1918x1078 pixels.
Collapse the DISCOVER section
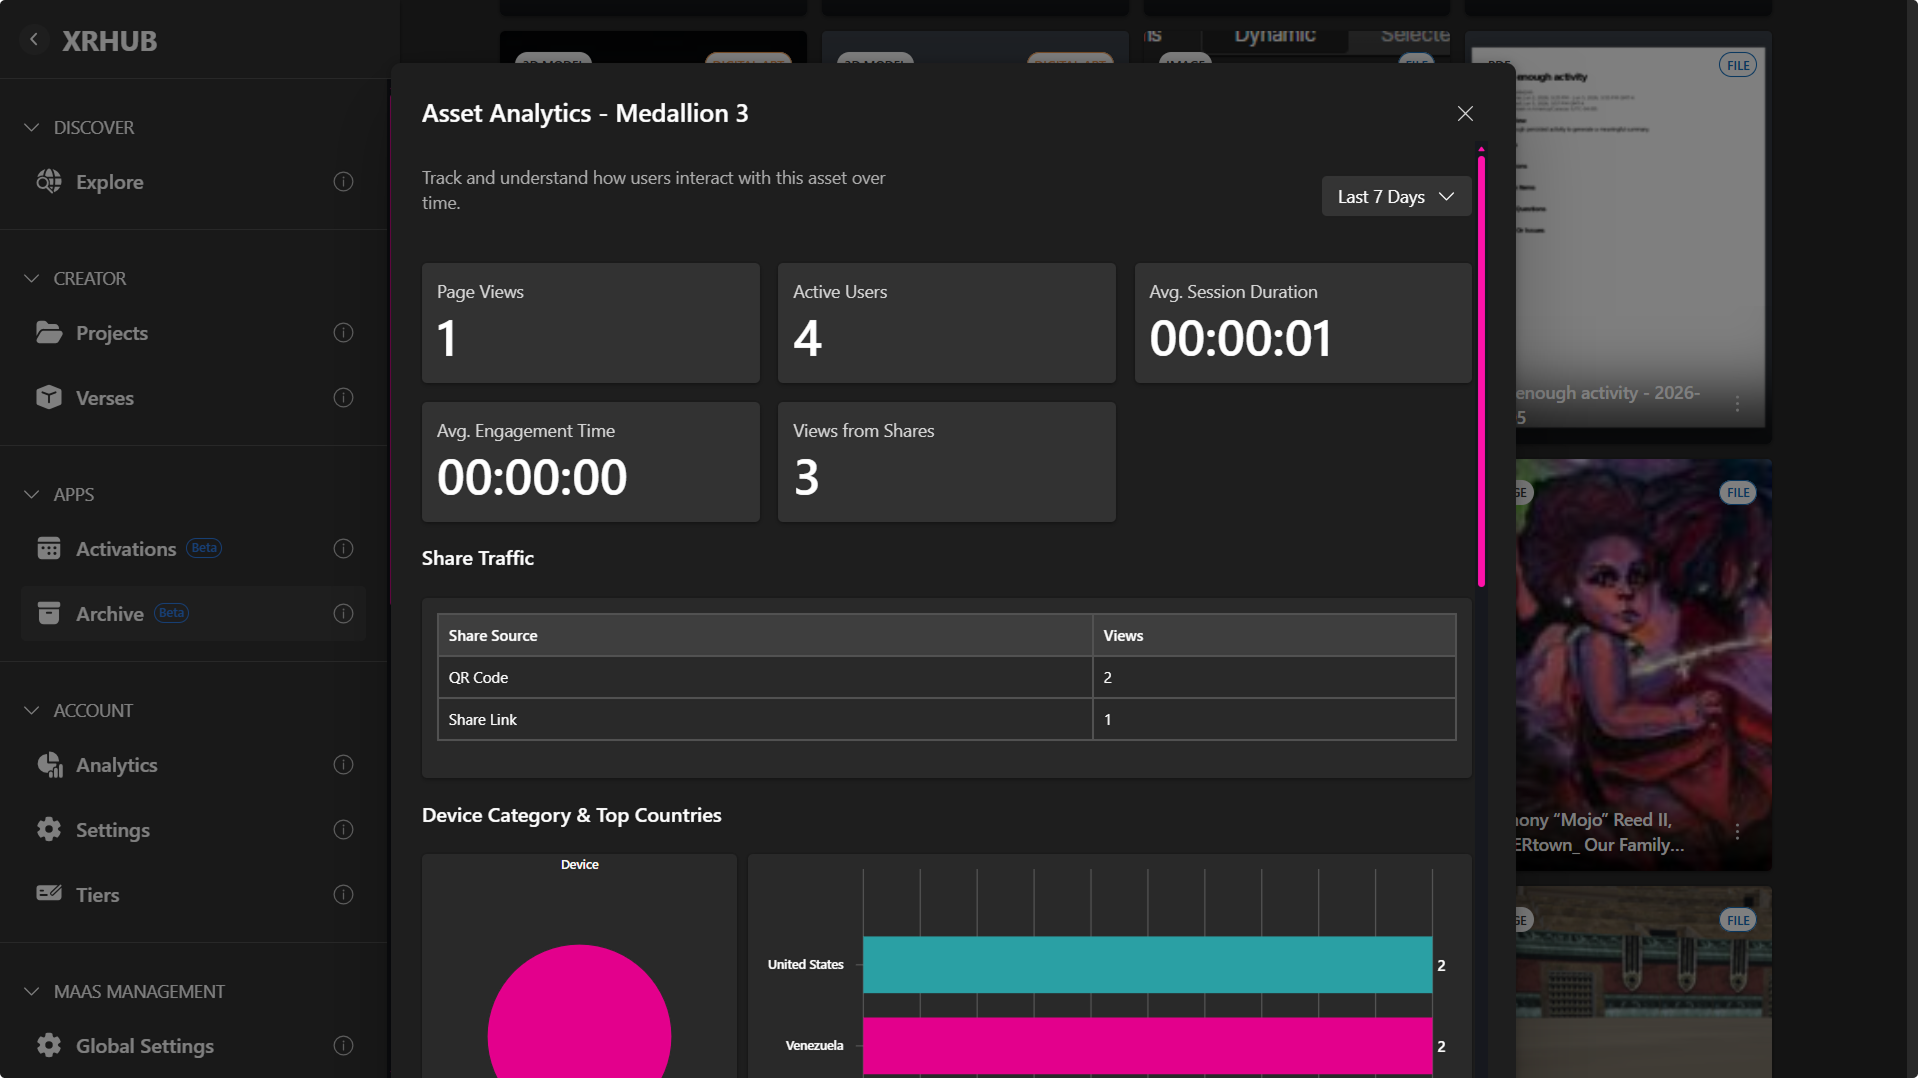click(32, 127)
